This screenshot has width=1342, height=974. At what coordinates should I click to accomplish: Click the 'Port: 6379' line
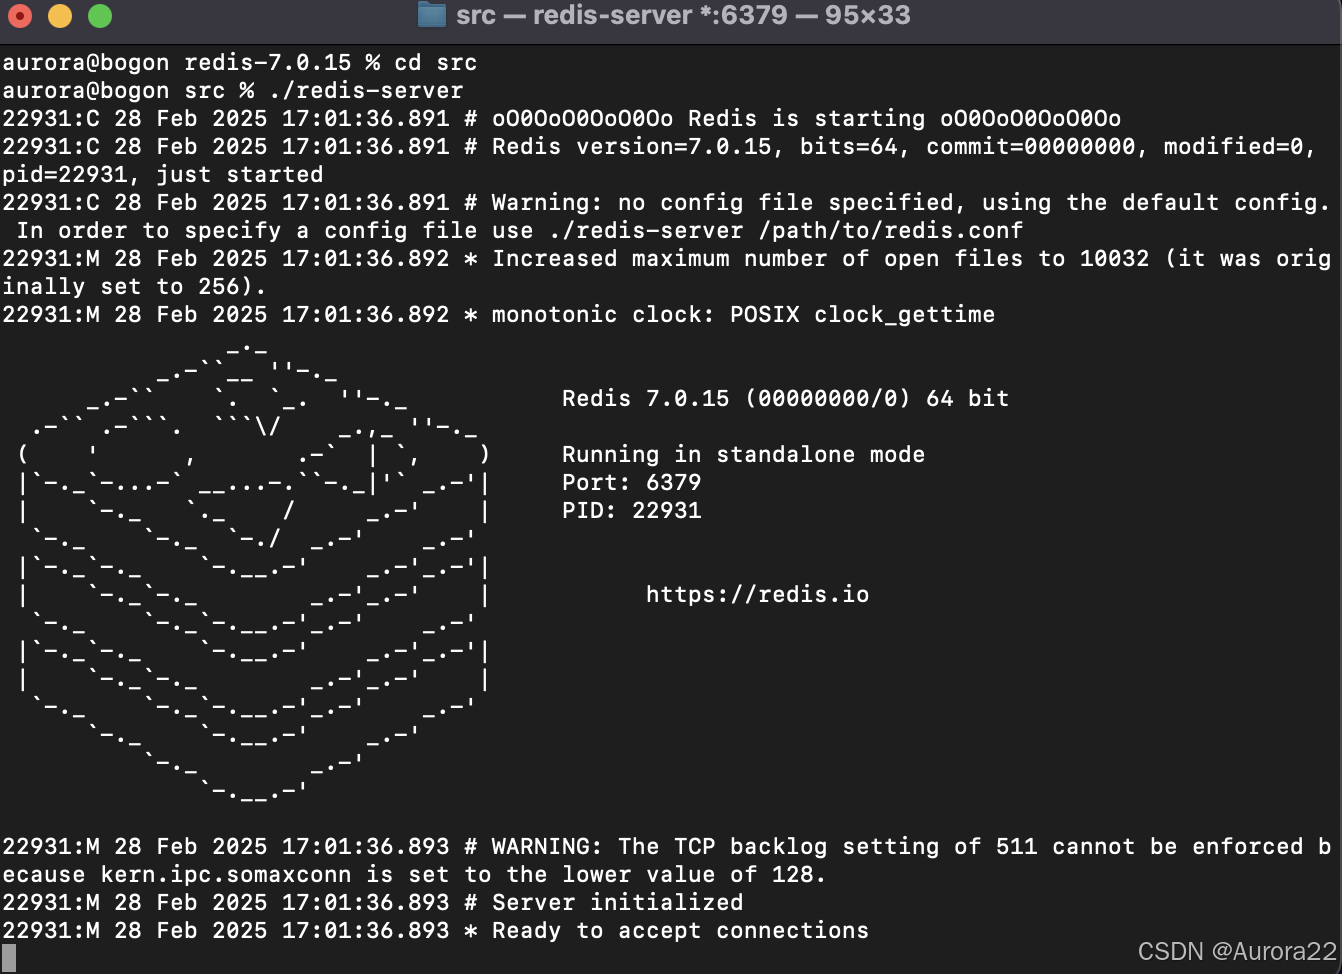[631, 482]
